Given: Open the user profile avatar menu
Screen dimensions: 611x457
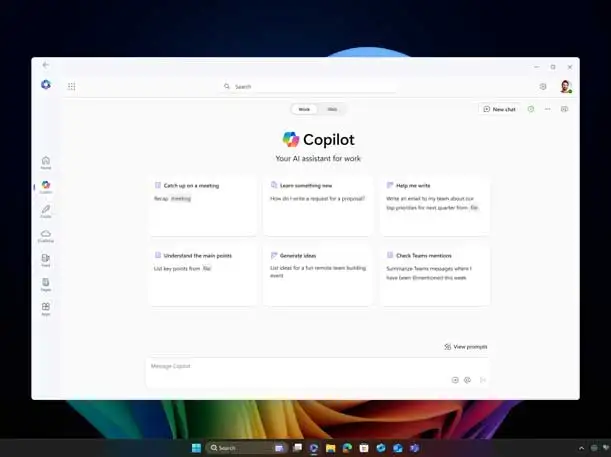Looking at the screenshot, I should pos(565,87).
